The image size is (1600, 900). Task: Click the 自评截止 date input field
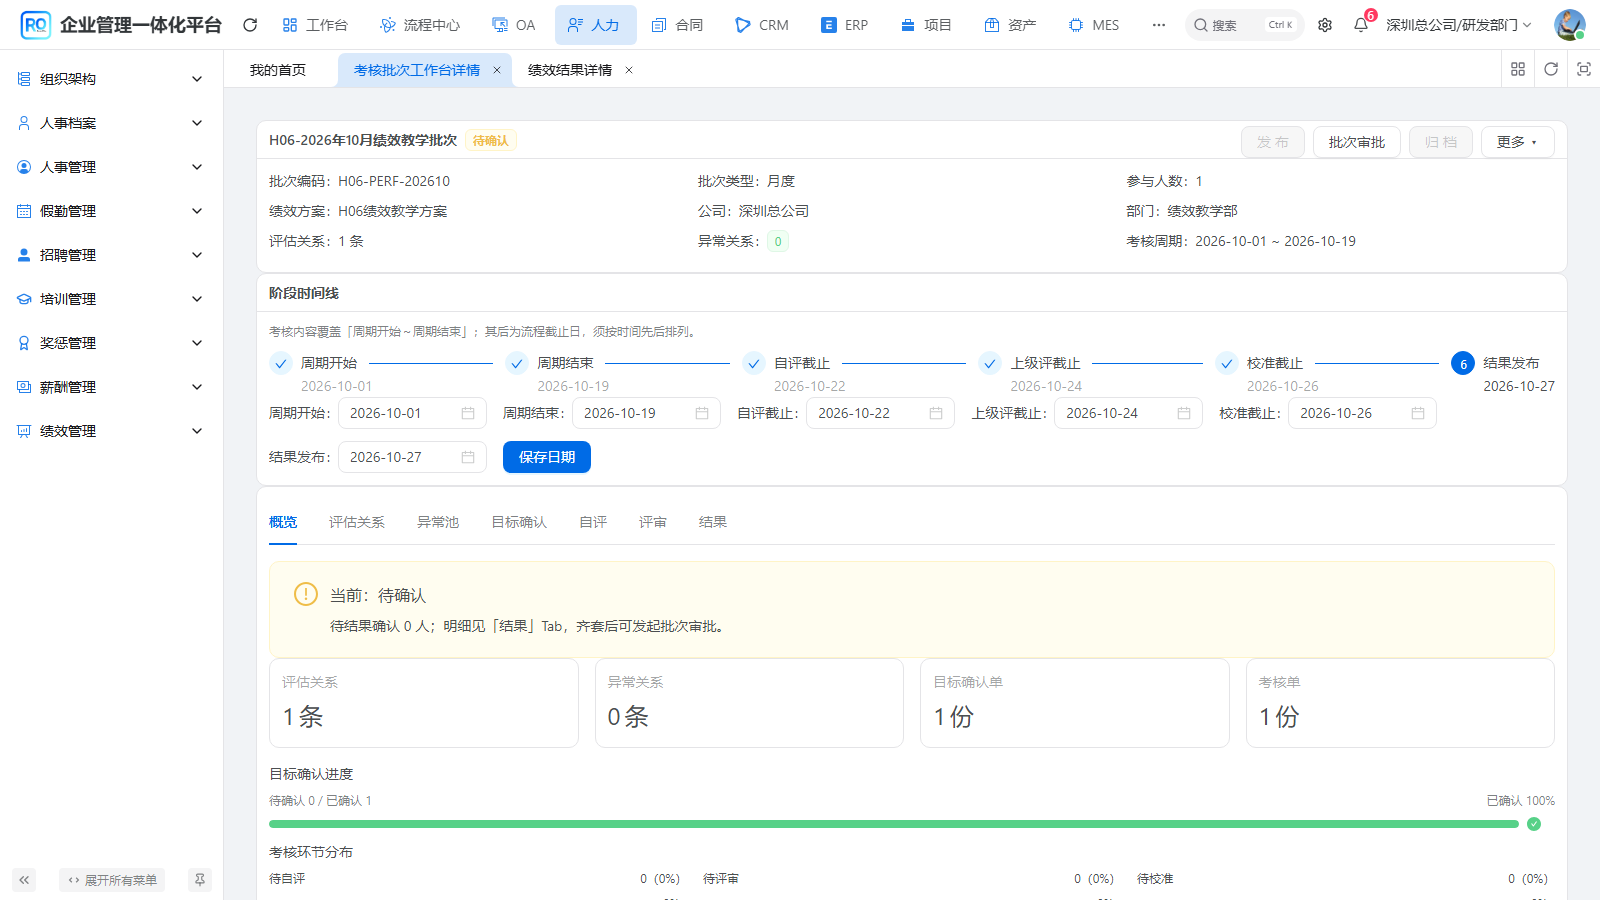point(880,413)
